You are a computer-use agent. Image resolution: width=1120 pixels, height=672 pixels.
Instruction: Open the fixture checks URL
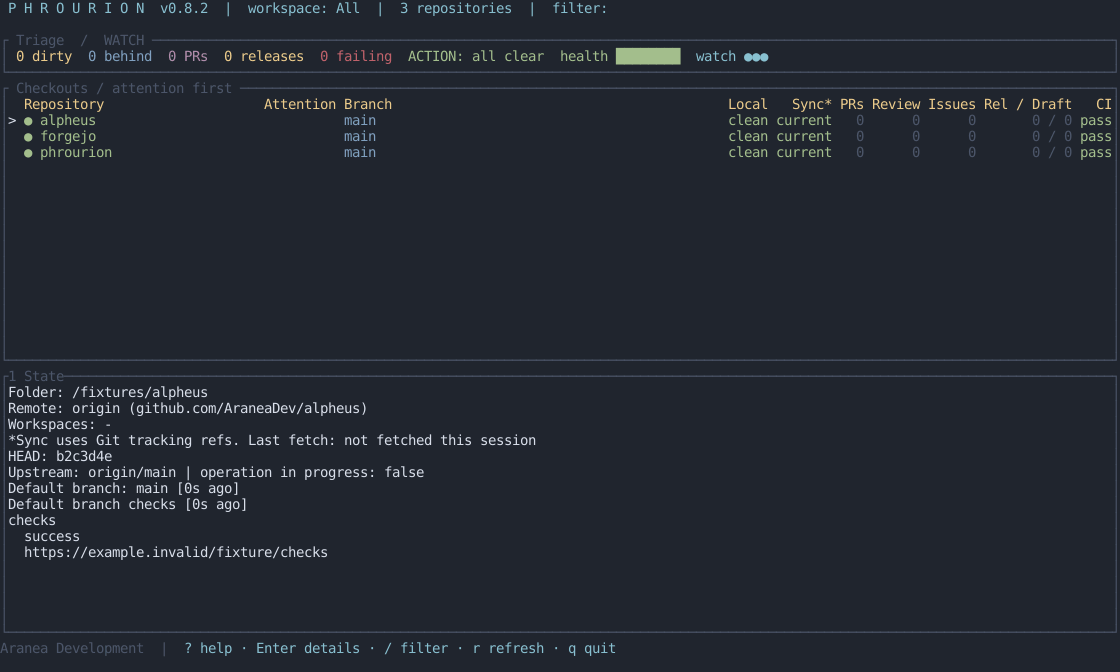[176, 553]
